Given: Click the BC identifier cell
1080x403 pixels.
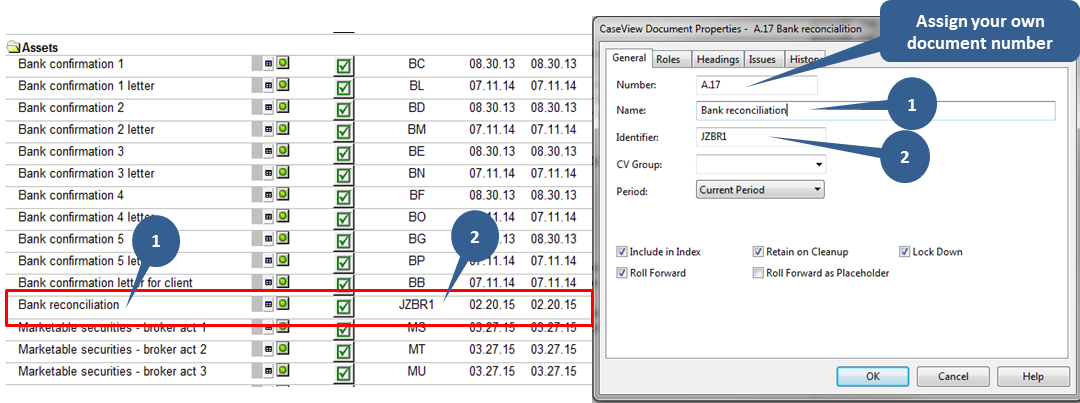Looking at the screenshot, I should coord(417,64).
